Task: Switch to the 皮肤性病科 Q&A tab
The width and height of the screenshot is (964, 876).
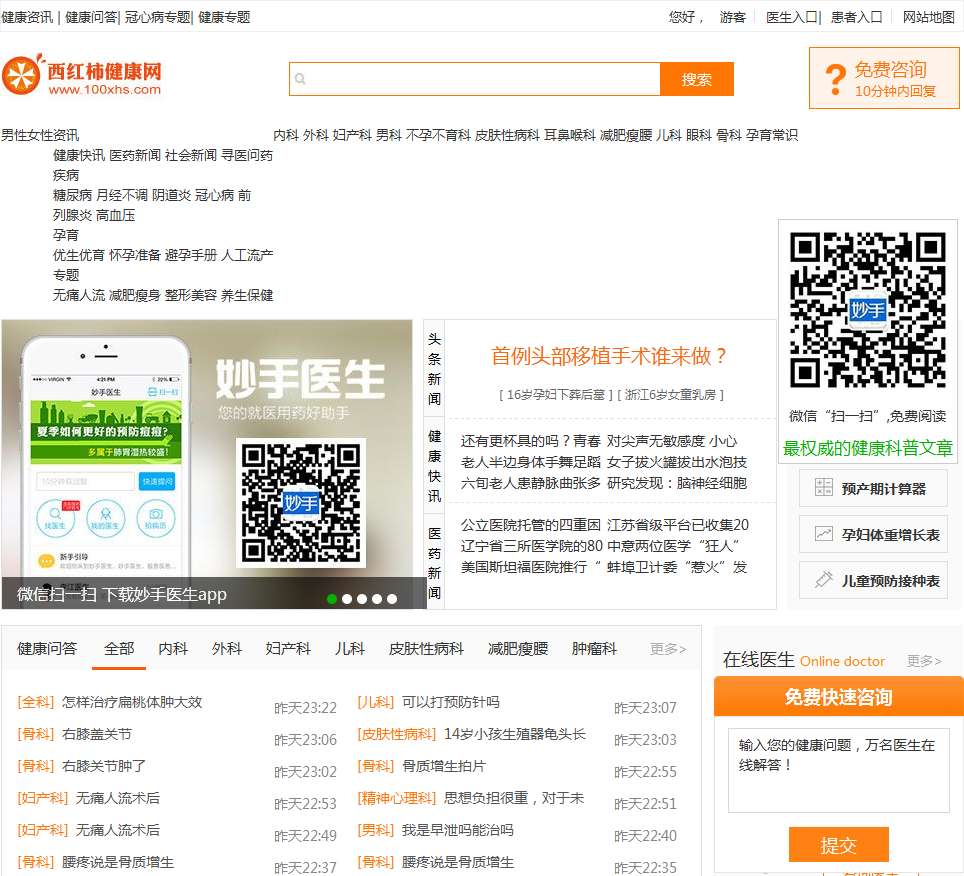Action: pos(426,649)
